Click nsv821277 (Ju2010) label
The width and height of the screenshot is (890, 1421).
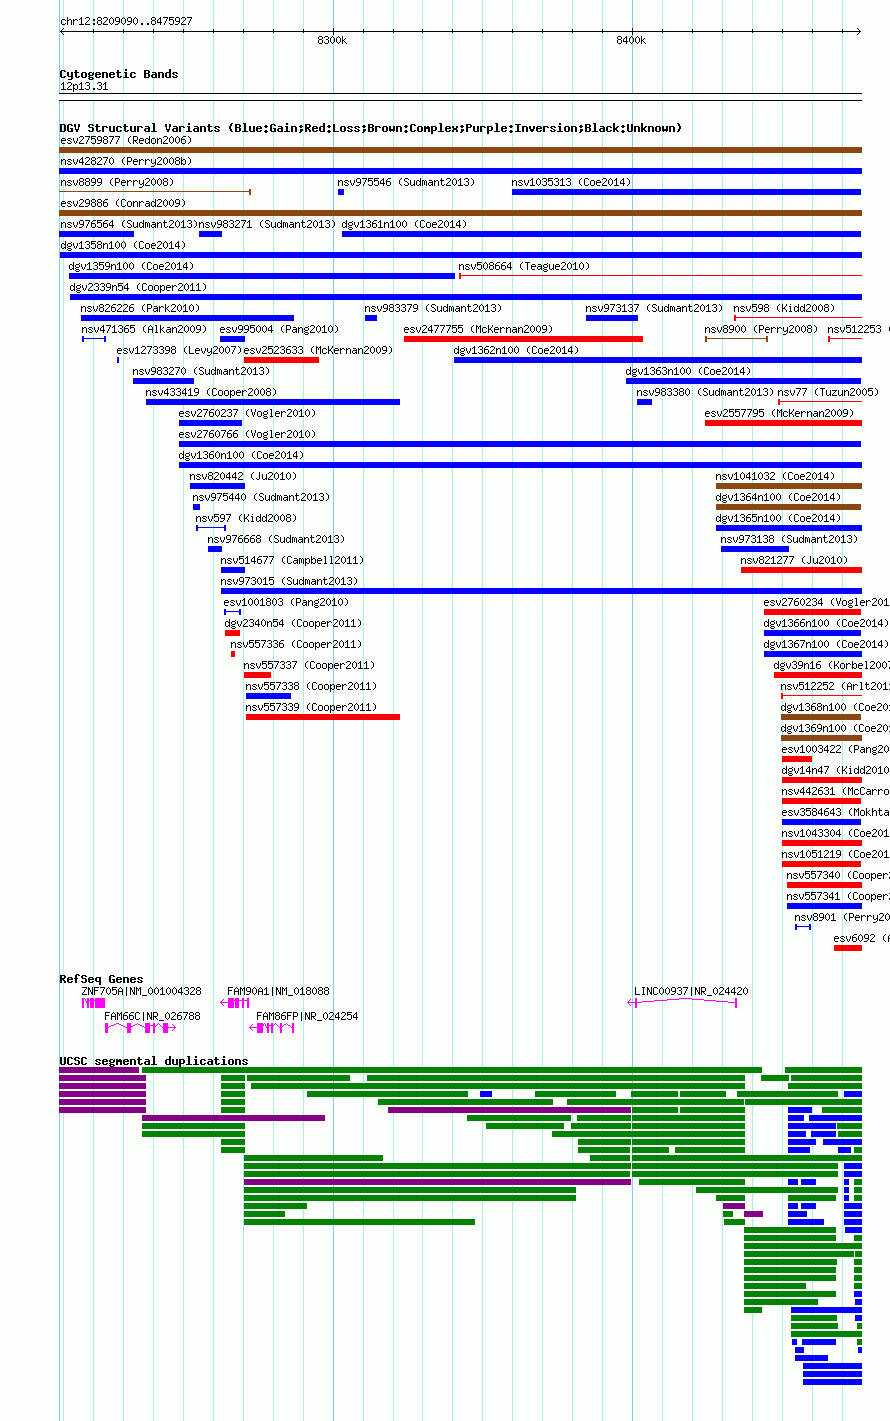(x=794, y=560)
